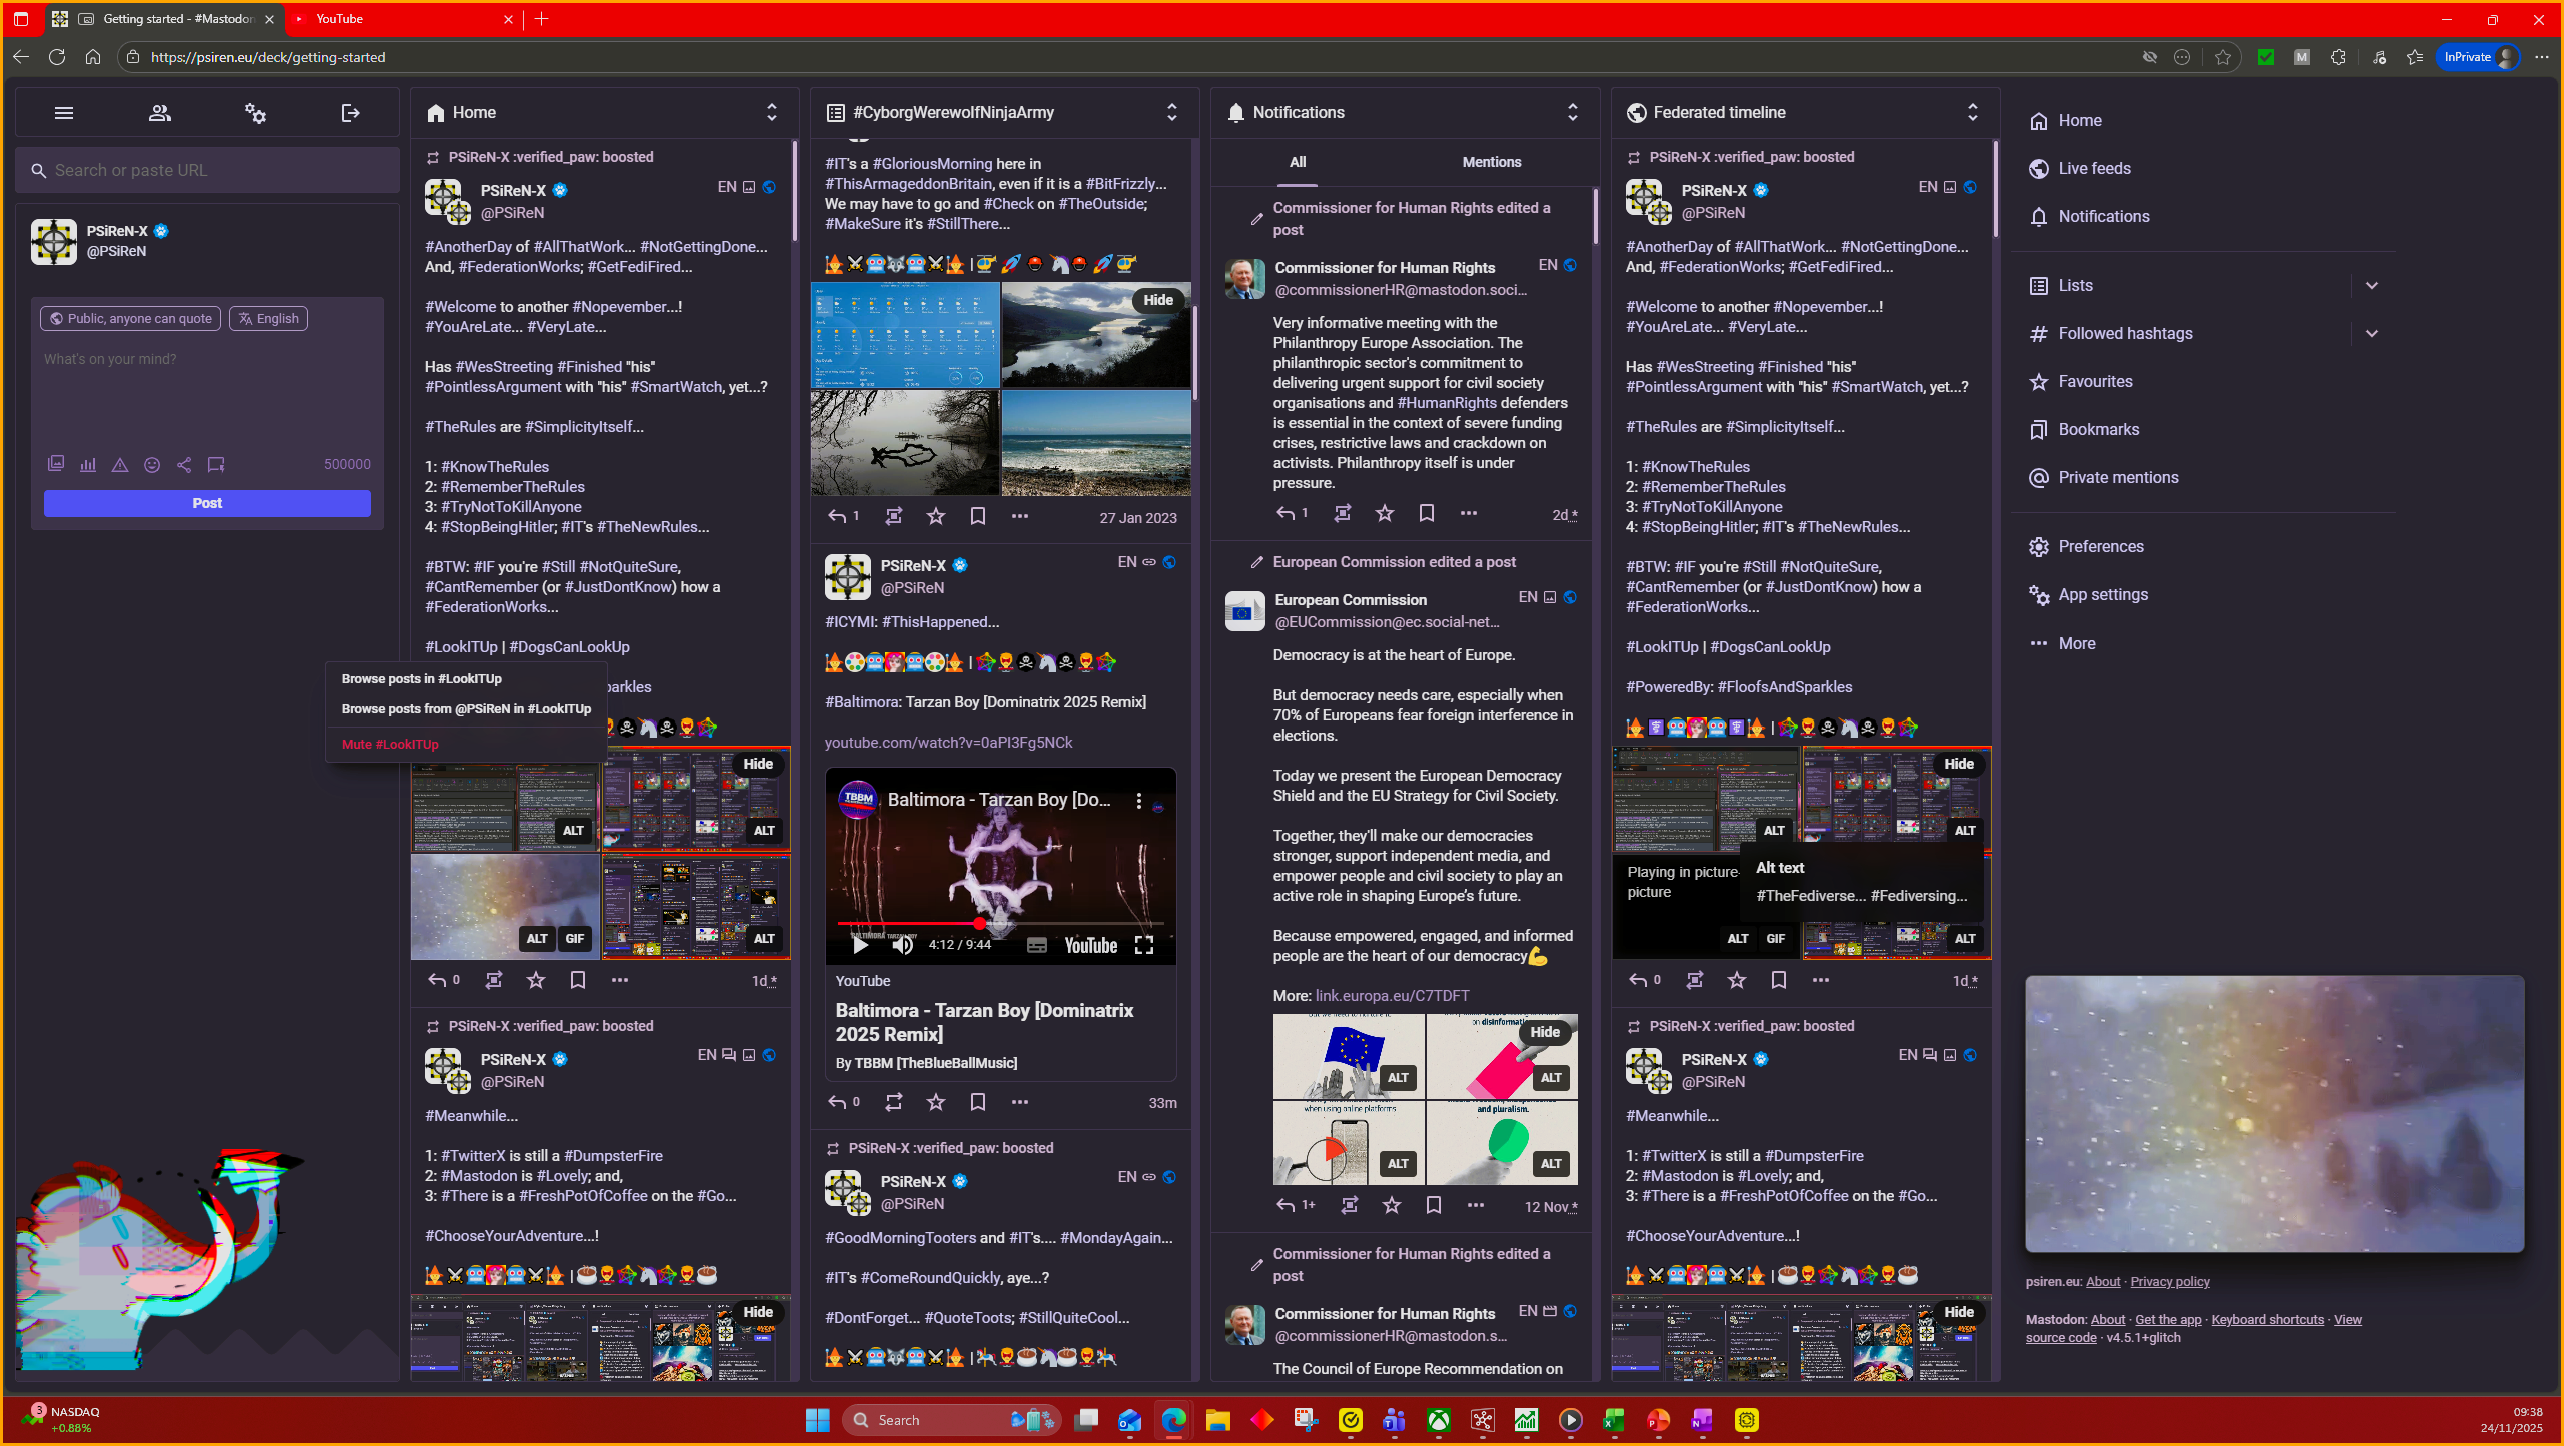
Task: Expand the Lists section chevron
Action: point(2371,286)
